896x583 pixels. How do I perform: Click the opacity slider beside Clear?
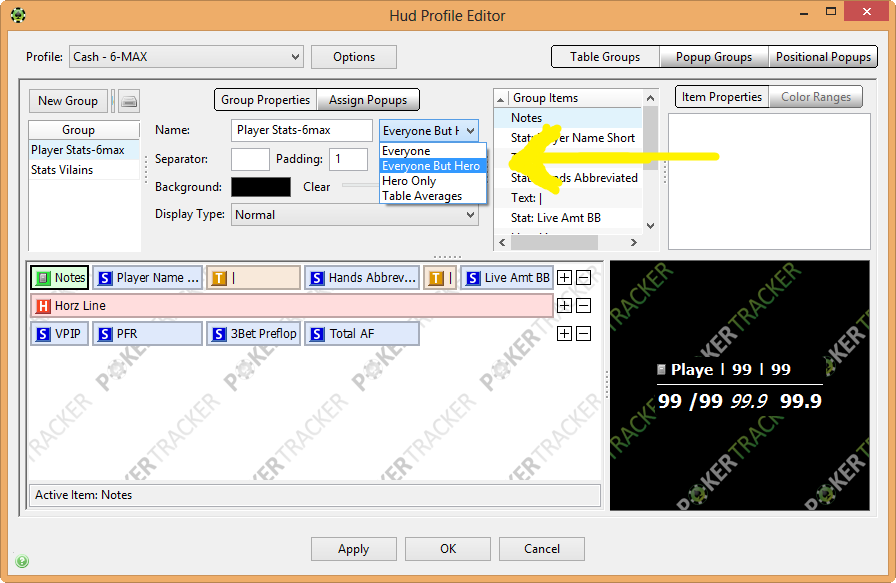pyautogui.click(x=360, y=185)
